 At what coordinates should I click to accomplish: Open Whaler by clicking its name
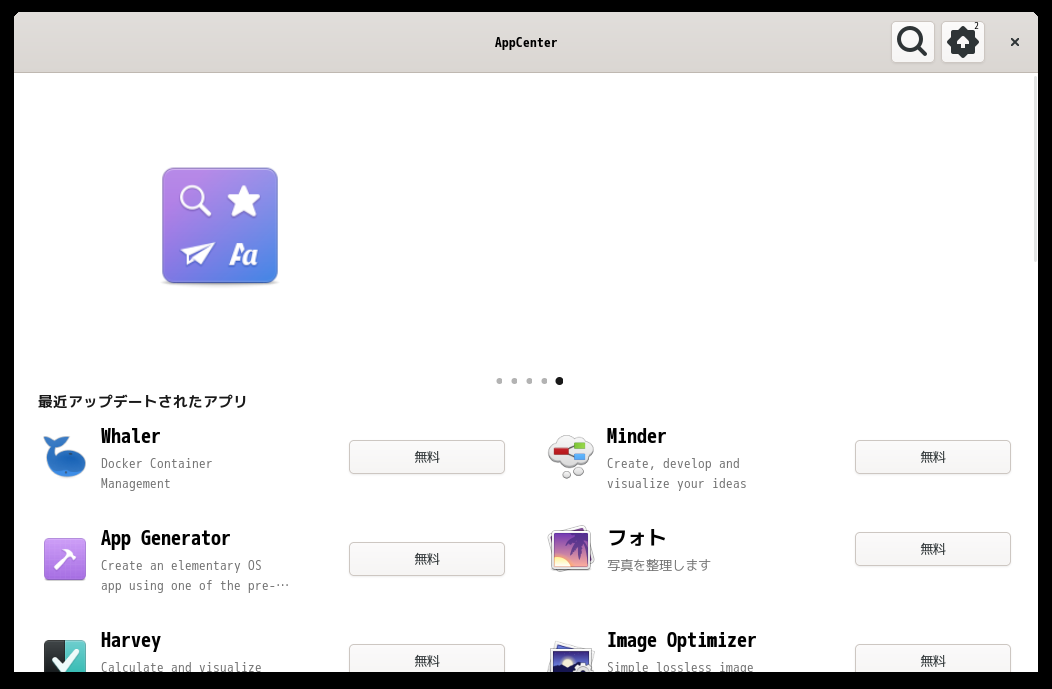pos(130,436)
